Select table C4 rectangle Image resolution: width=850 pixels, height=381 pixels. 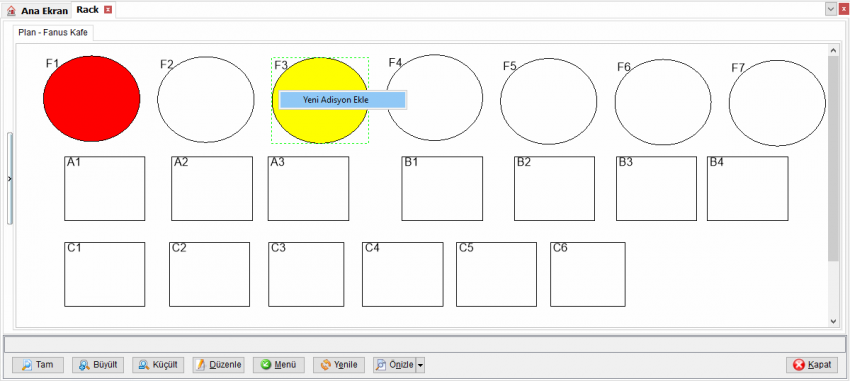point(402,274)
